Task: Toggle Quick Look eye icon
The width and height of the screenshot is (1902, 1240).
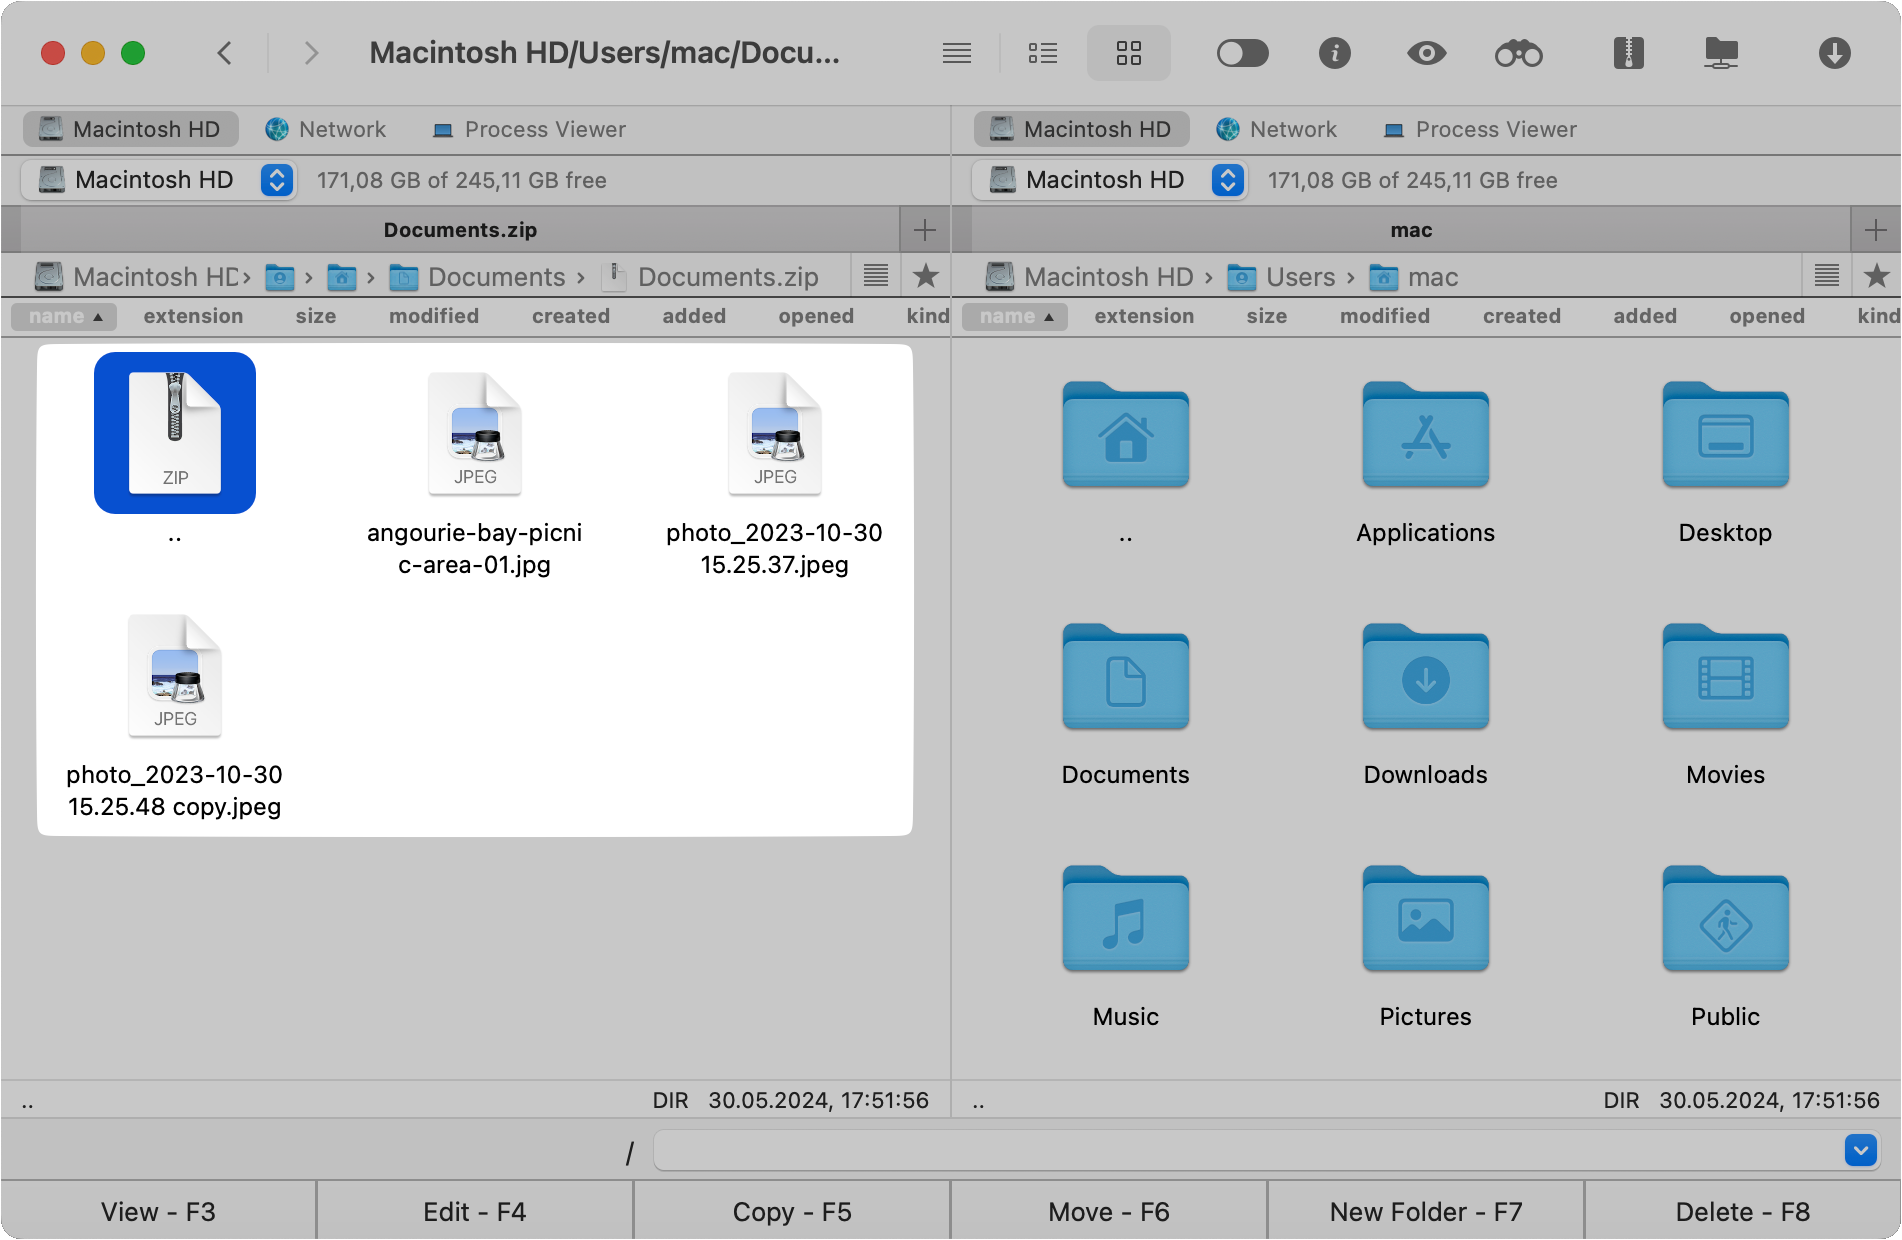Action: [1426, 53]
